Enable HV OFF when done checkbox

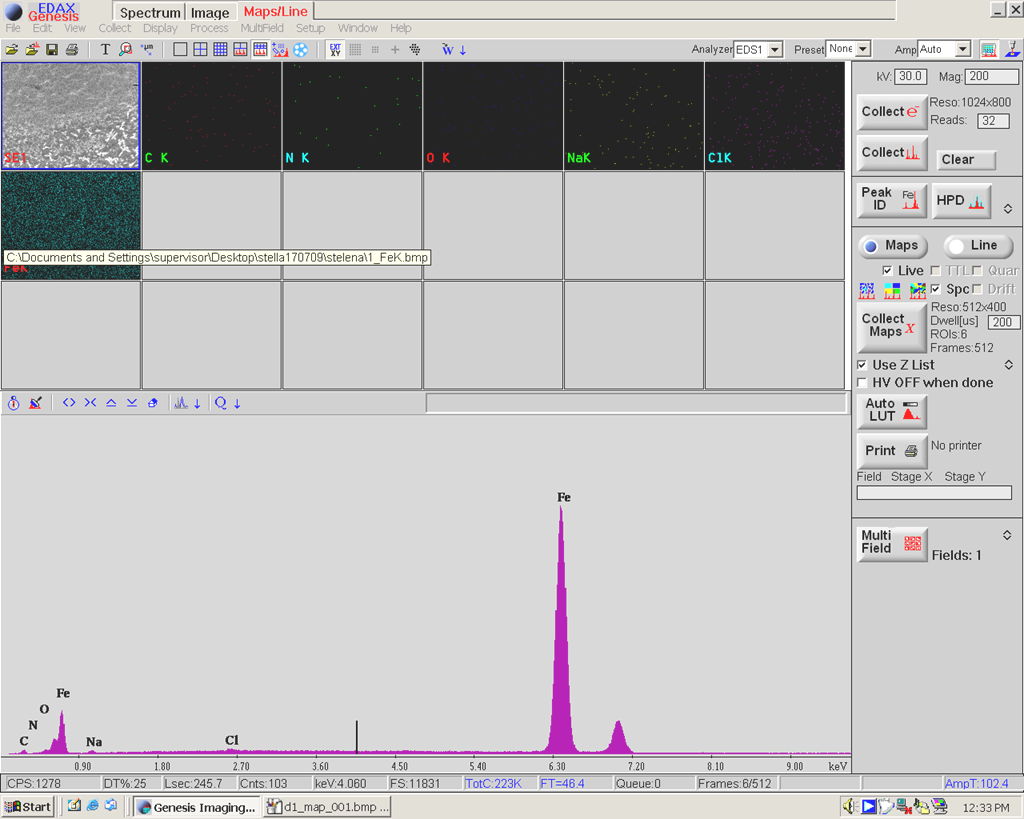(x=862, y=383)
